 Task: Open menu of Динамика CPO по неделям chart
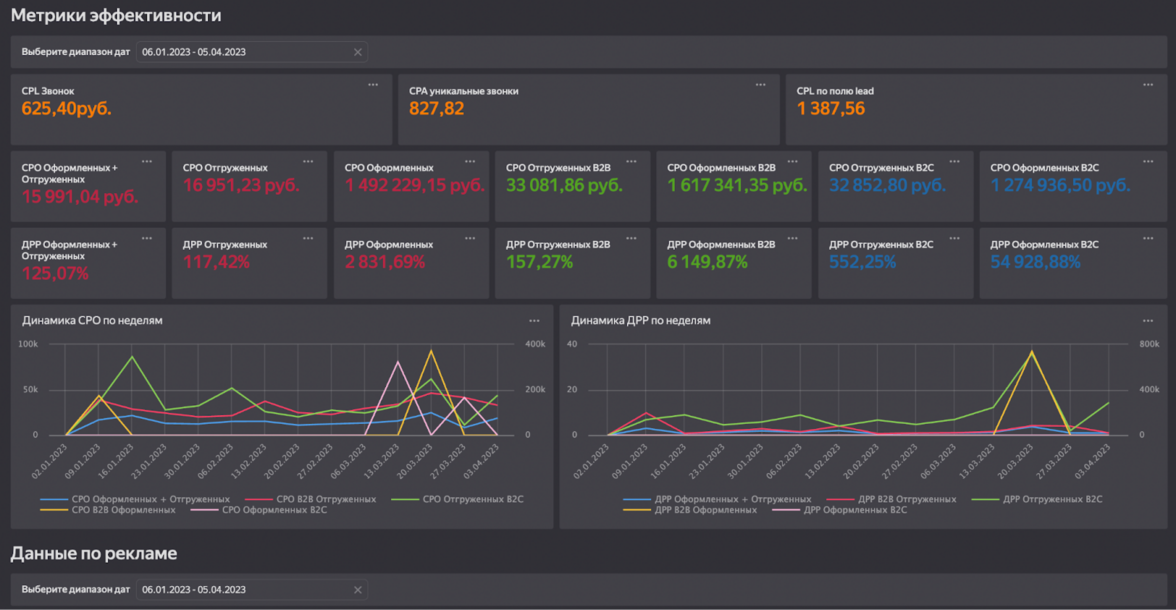click(x=534, y=321)
